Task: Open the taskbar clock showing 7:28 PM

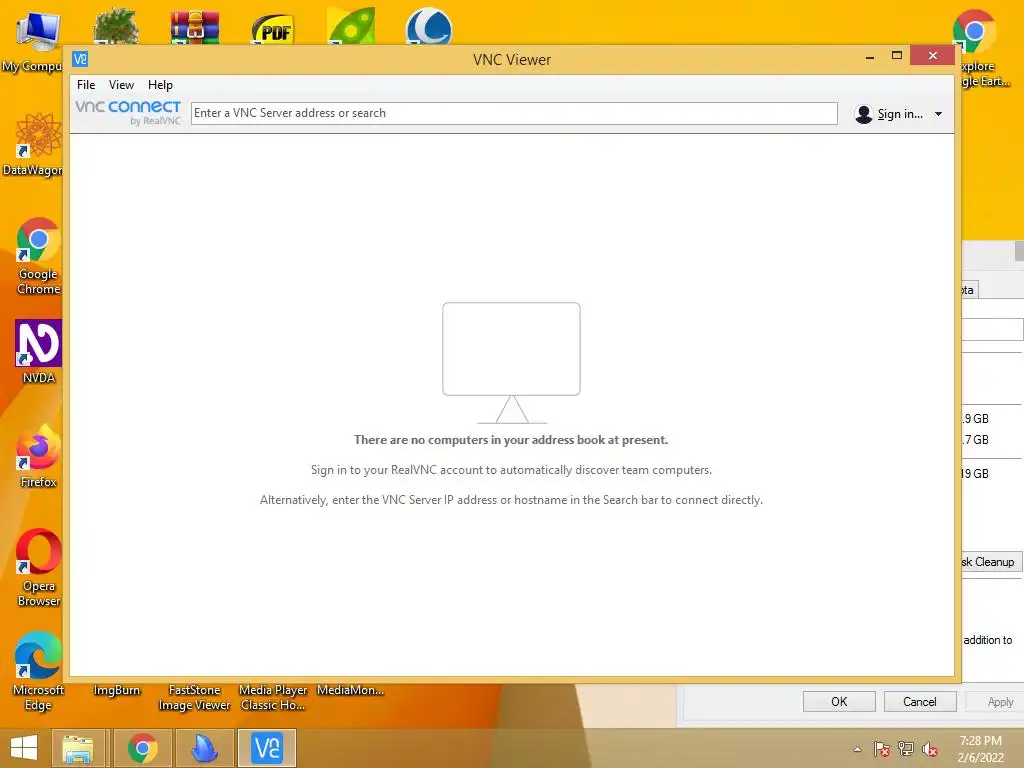Action: [x=980, y=749]
